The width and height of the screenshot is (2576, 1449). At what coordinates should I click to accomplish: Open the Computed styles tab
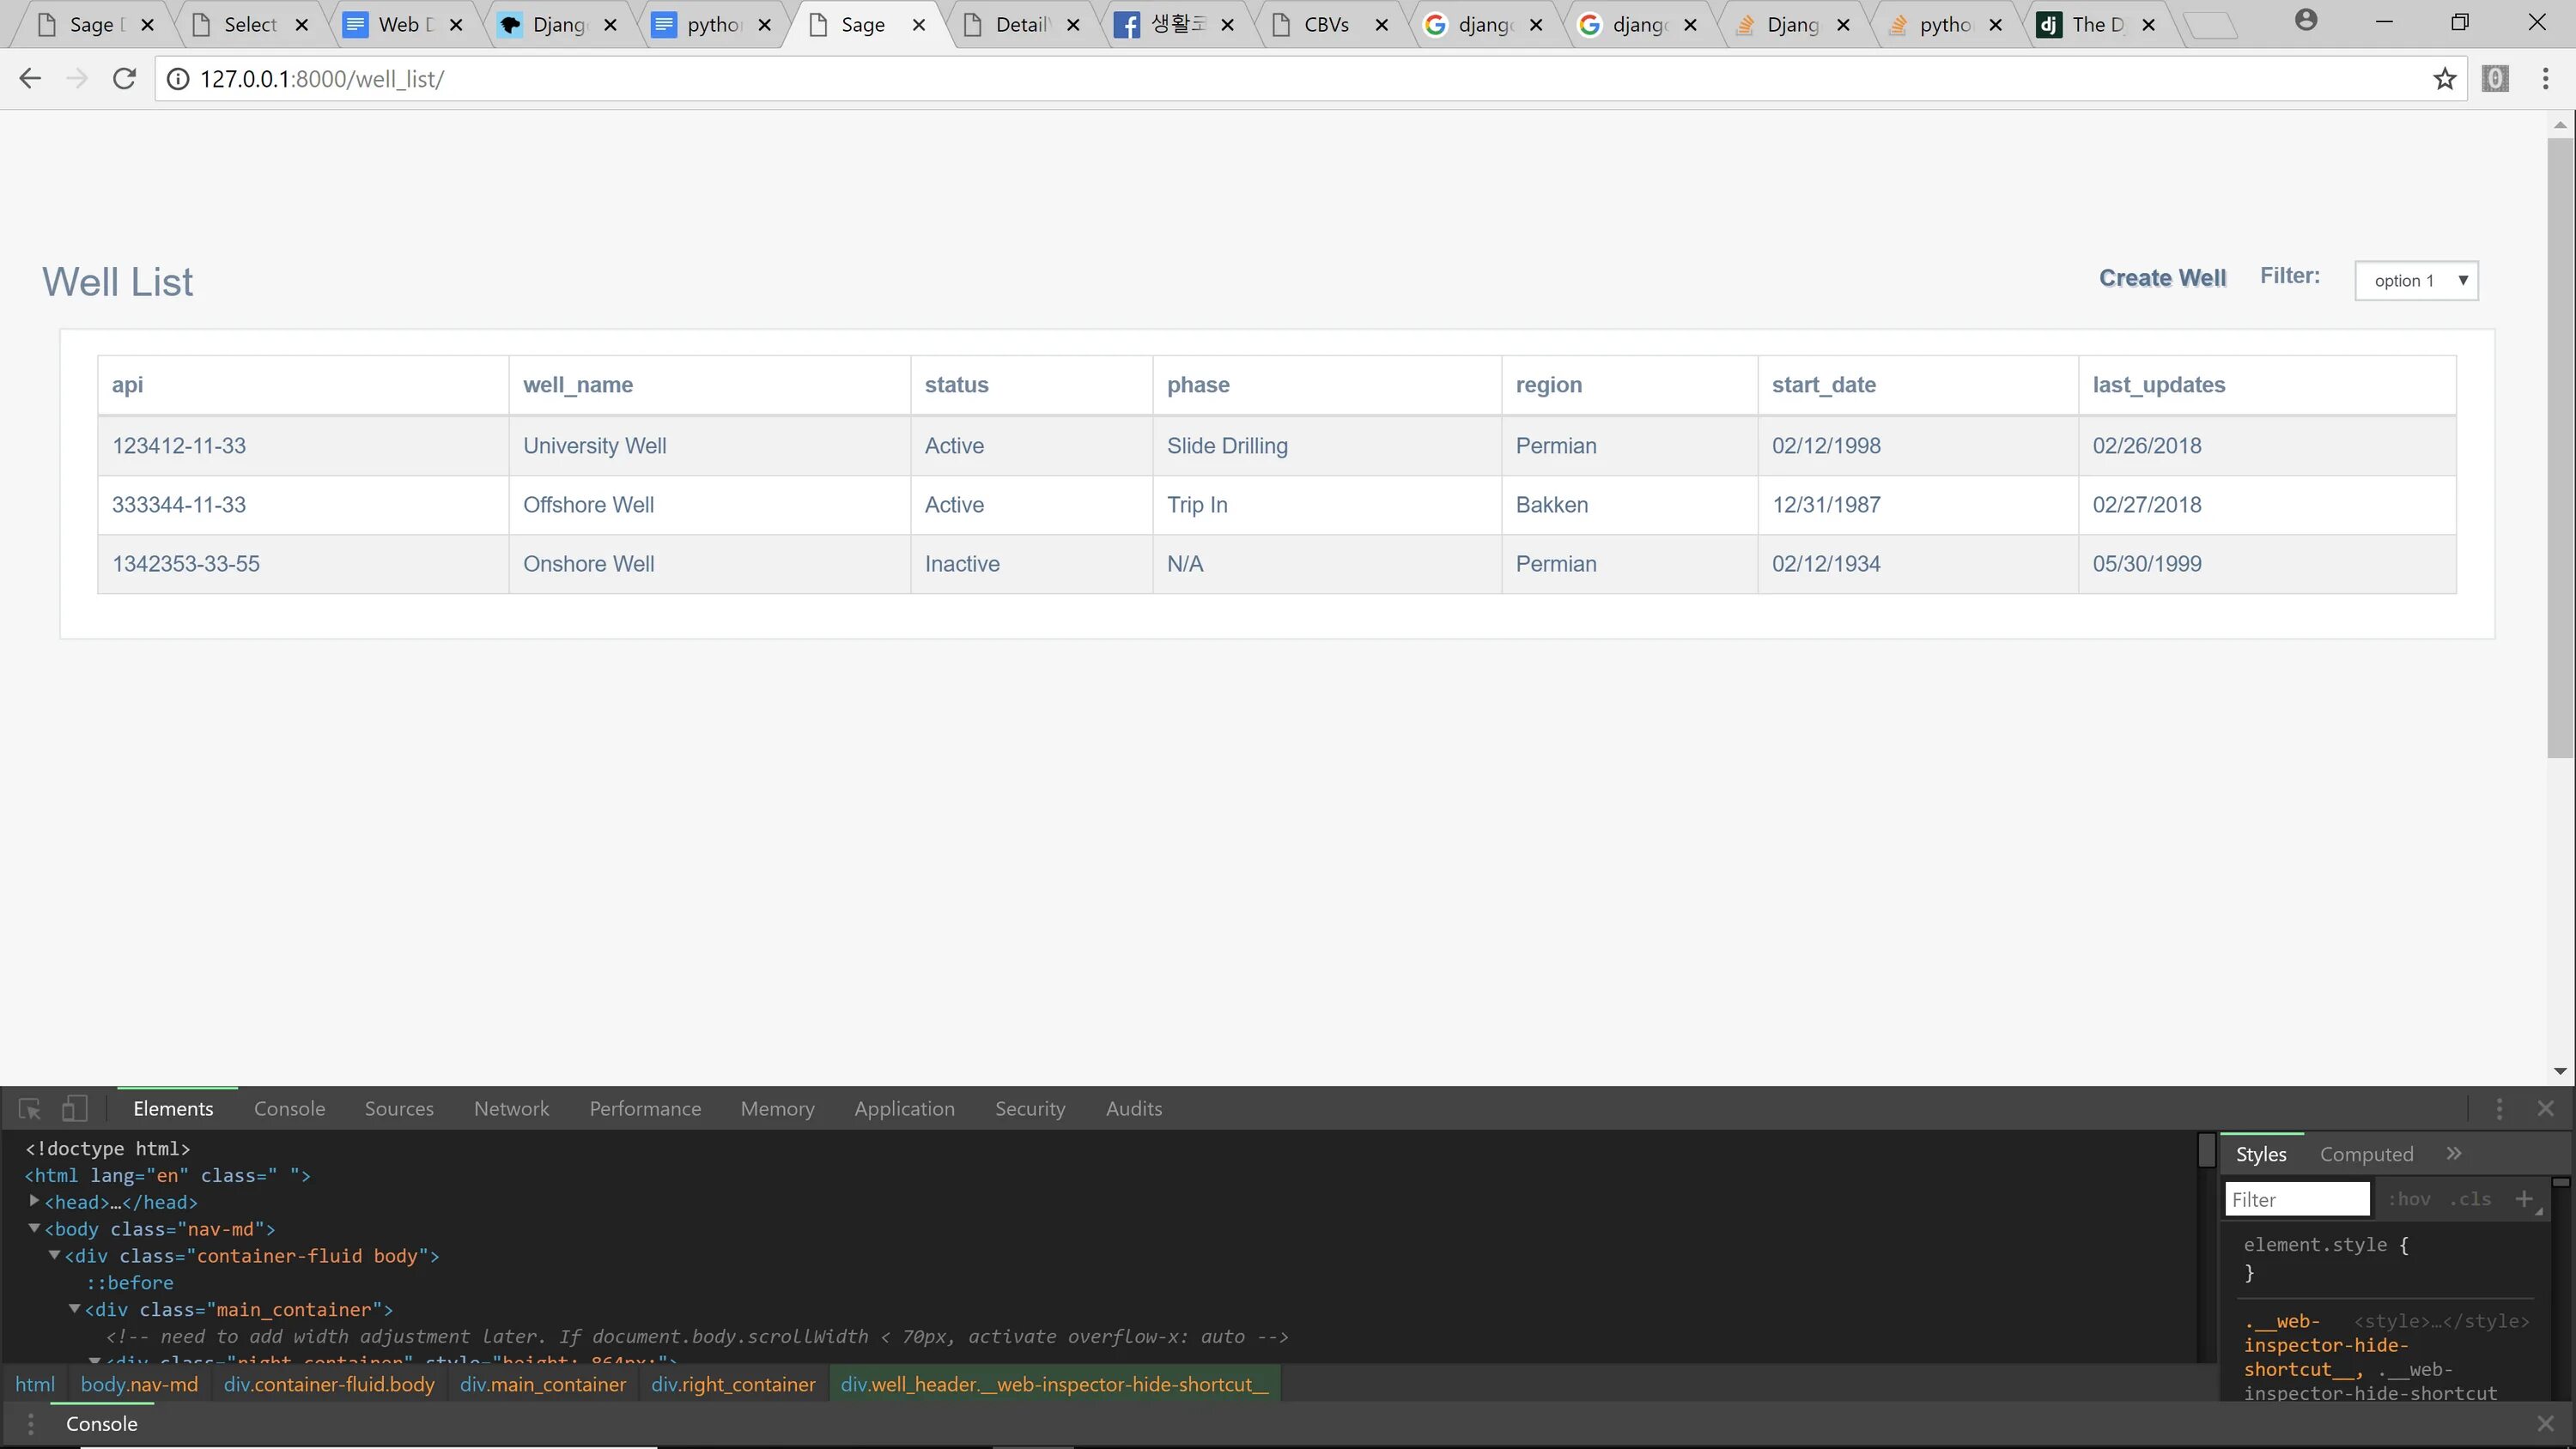tap(2366, 1154)
